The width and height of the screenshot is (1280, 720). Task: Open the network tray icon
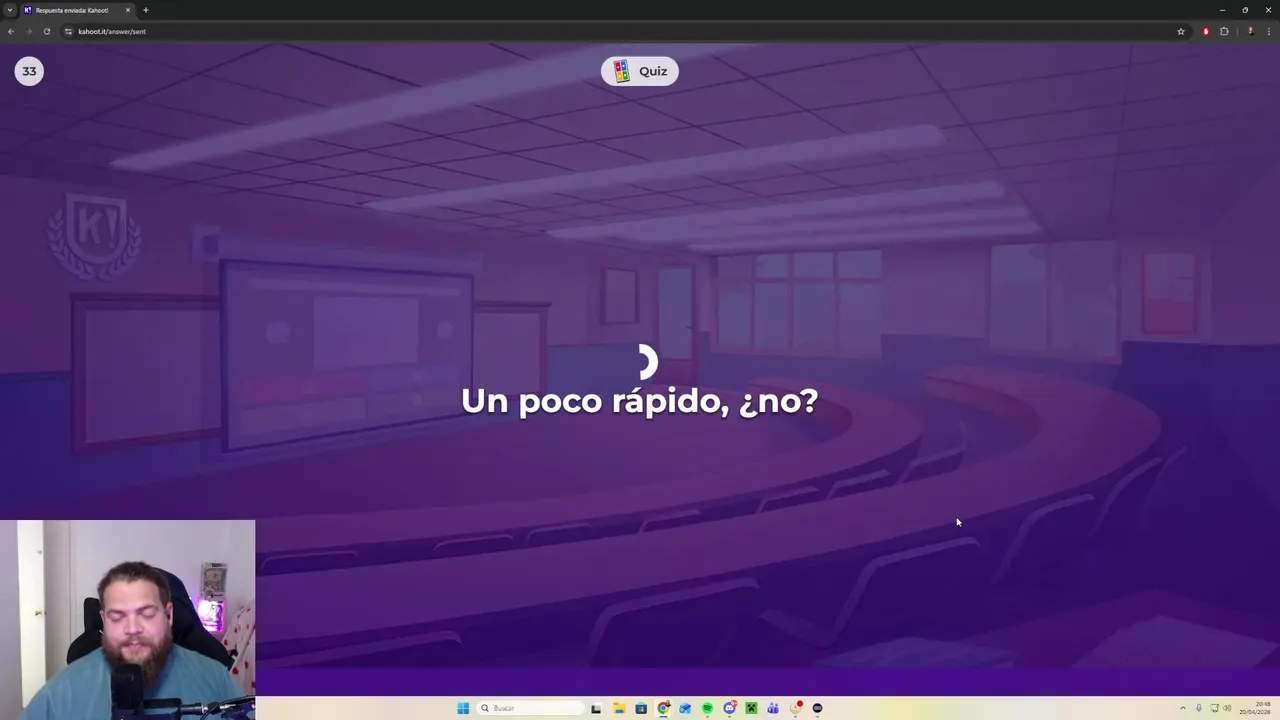point(1216,708)
